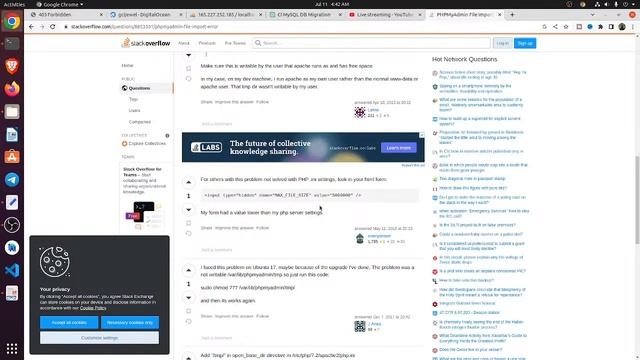The width and height of the screenshot is (640, 360).
Task: Open Chrome share icon in address bar
Action: 555,27
